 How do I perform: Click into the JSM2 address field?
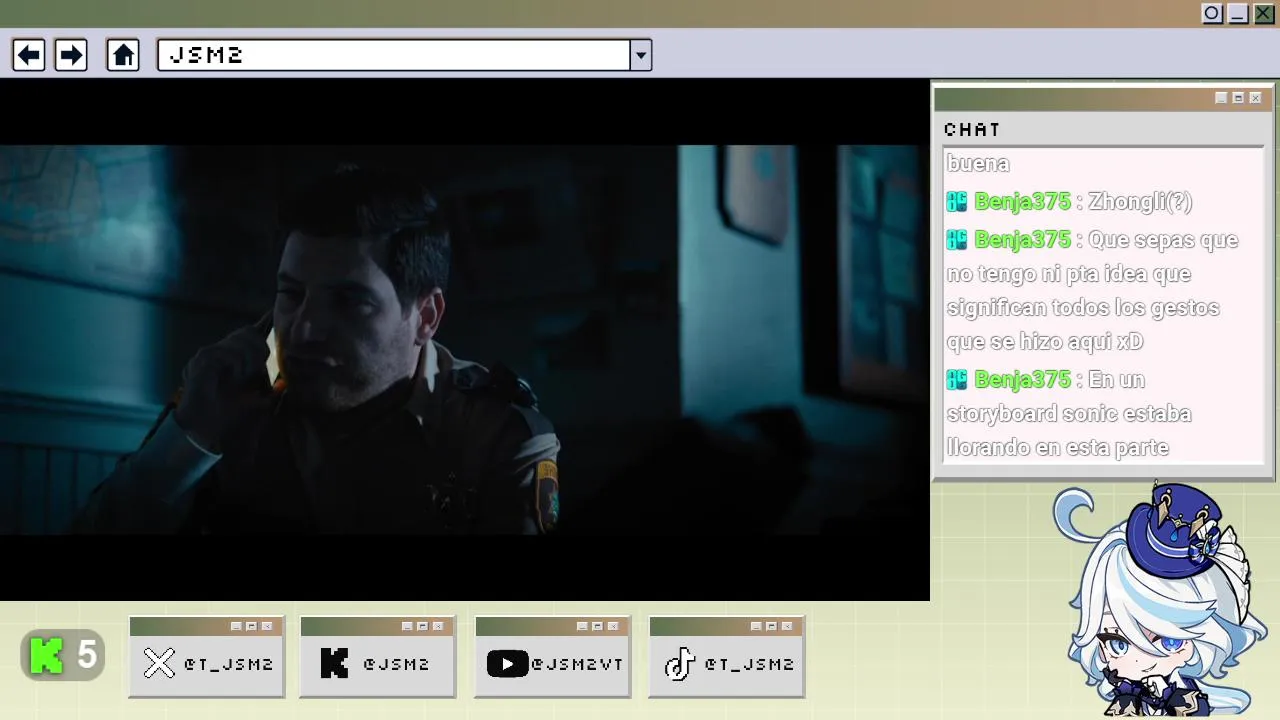click(x=394, y=55)
